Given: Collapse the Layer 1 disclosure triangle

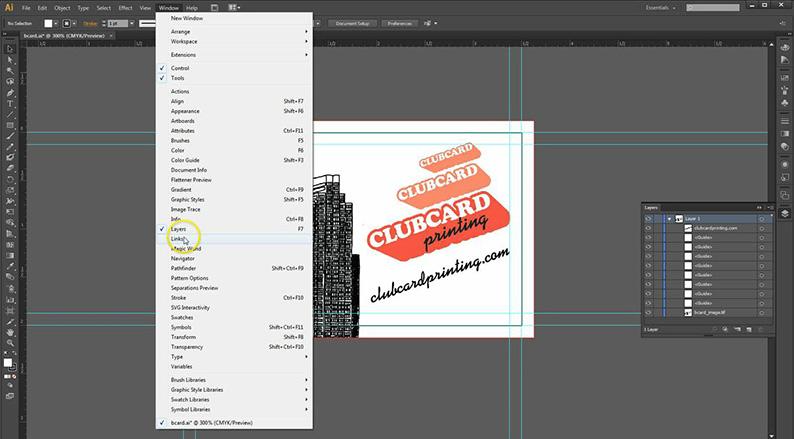Looking at the screenshot, I should (x=669, y=219).
